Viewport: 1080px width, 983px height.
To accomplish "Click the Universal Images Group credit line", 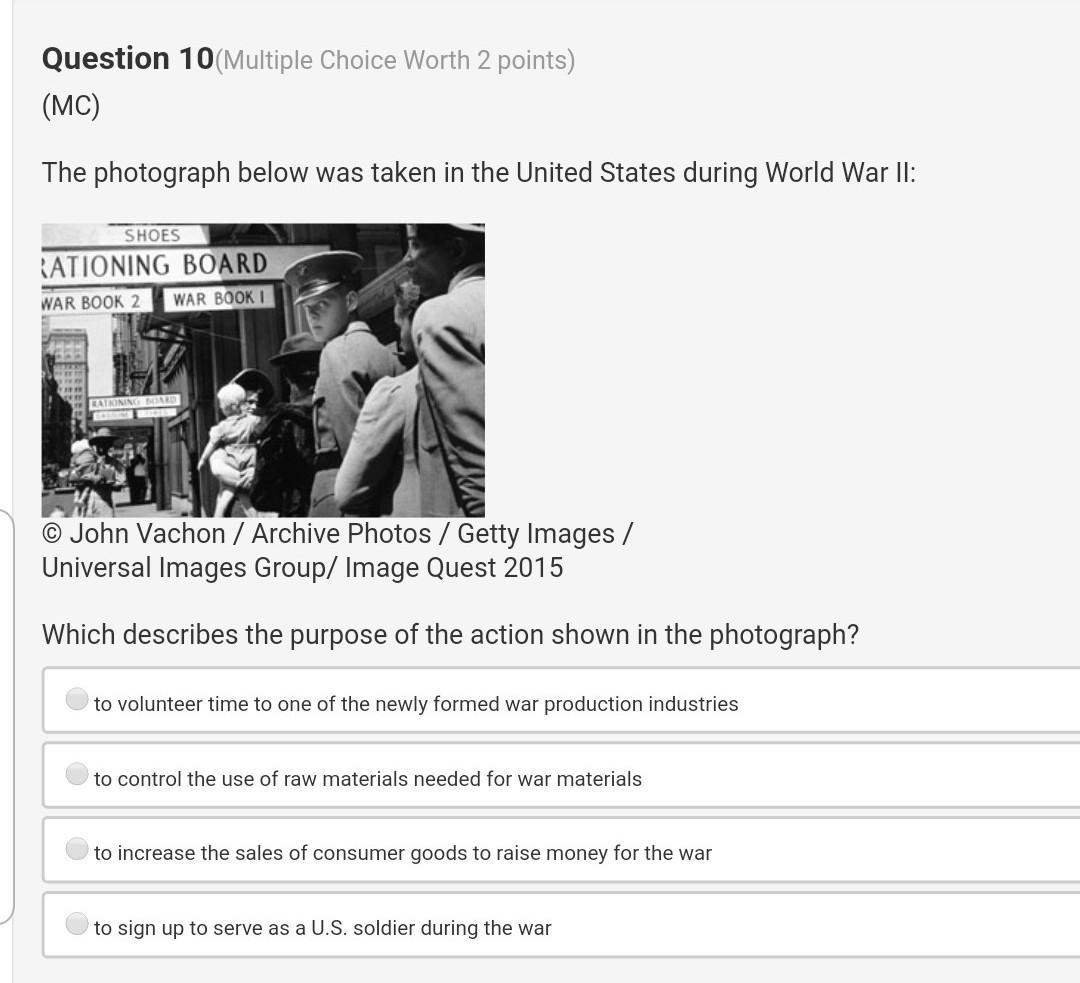I will click(302, 568).
